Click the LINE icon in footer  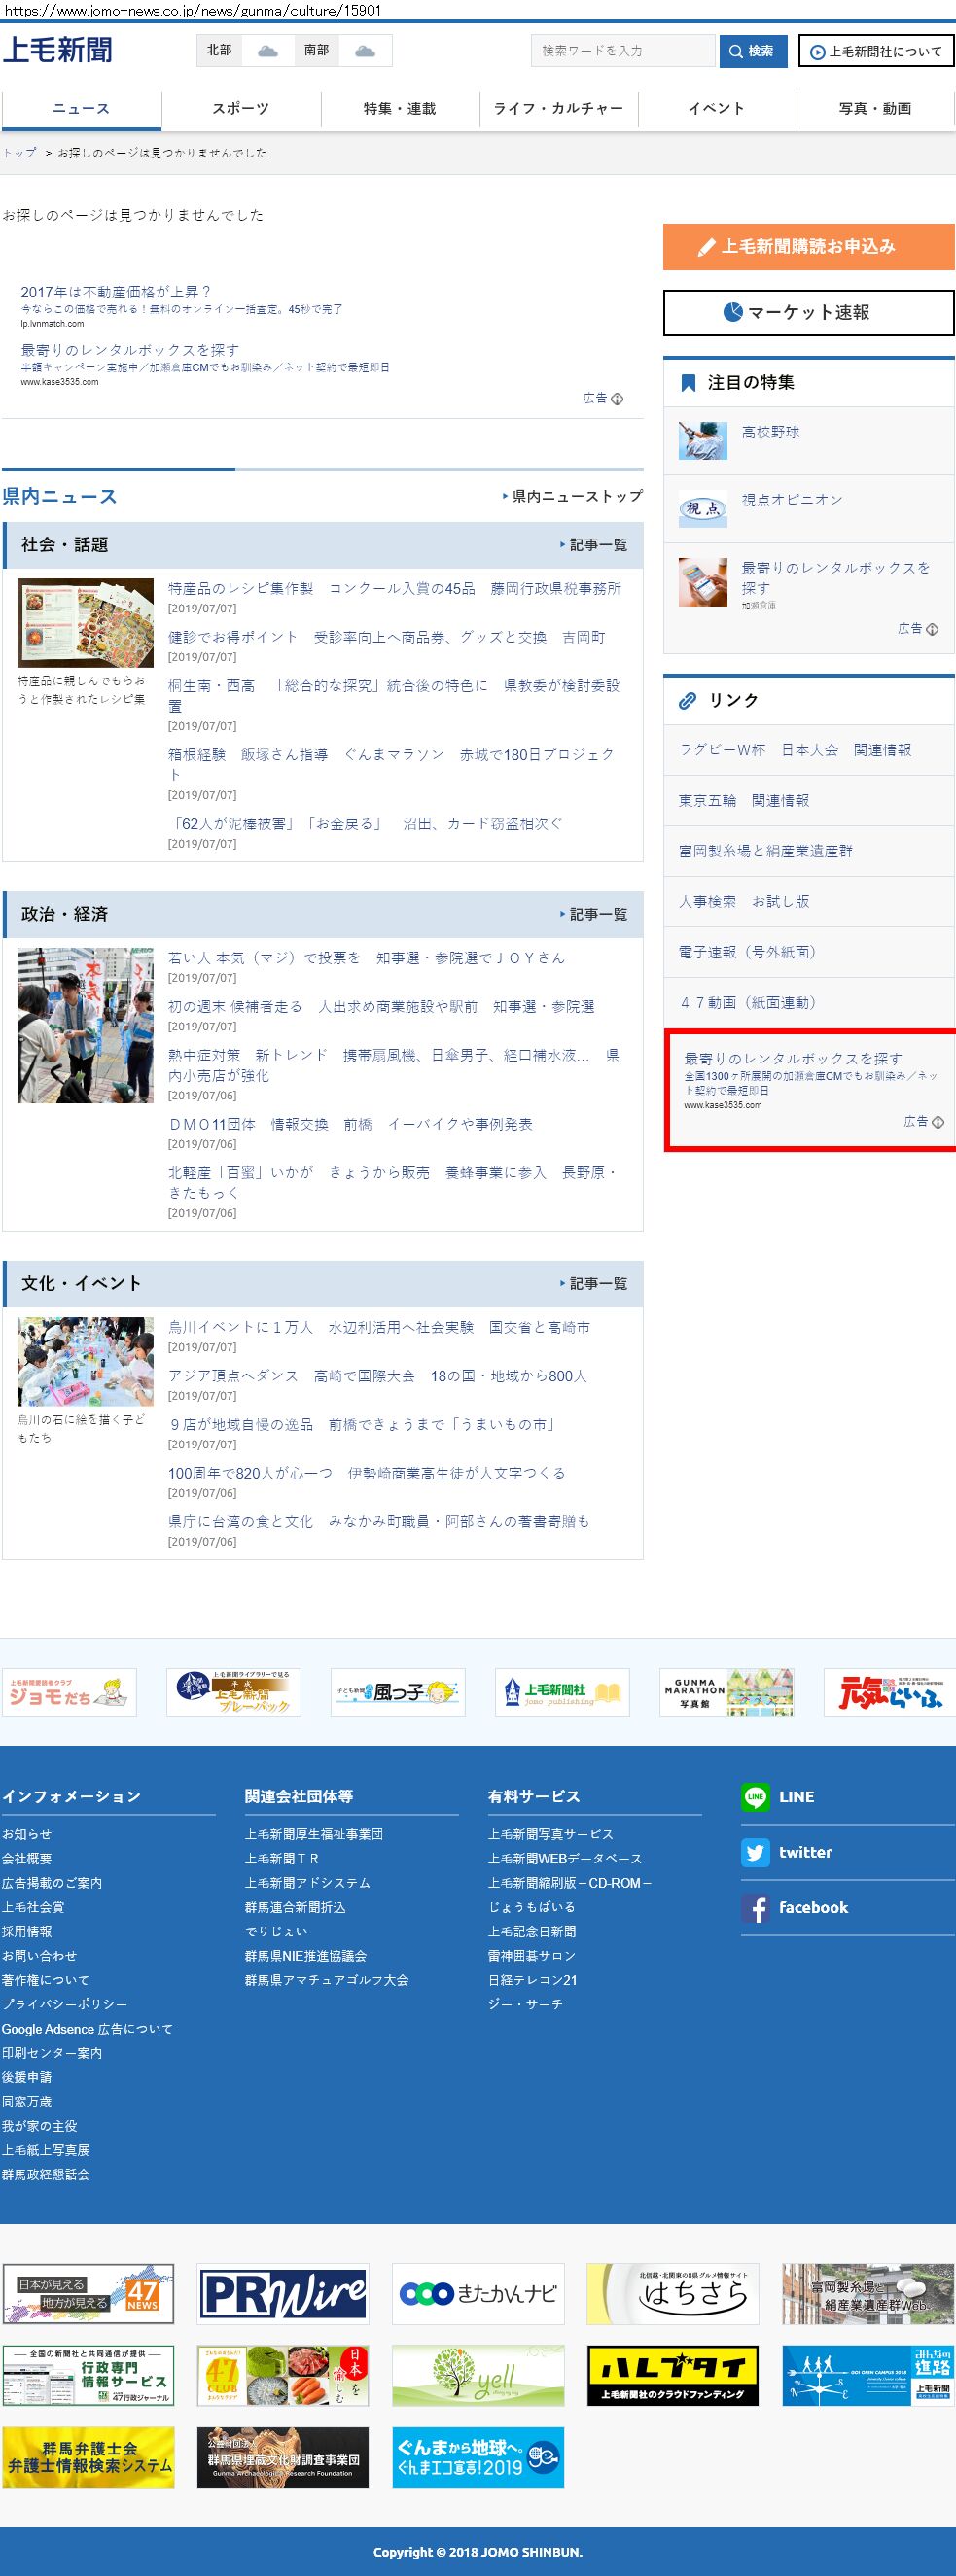(755, 1796)
